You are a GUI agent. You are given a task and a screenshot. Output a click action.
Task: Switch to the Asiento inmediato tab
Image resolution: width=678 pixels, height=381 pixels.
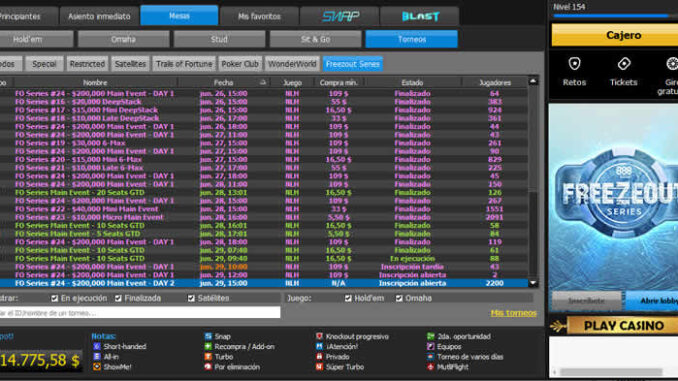click(99, 16)
